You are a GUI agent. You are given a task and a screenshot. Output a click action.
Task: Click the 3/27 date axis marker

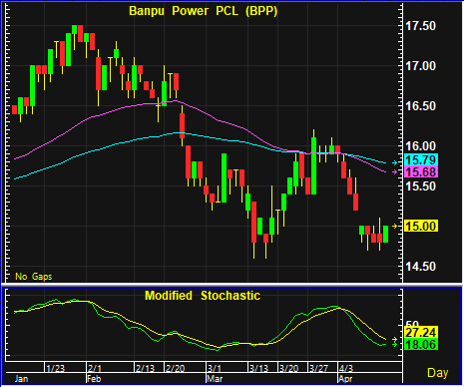click(x=319, y=368)
